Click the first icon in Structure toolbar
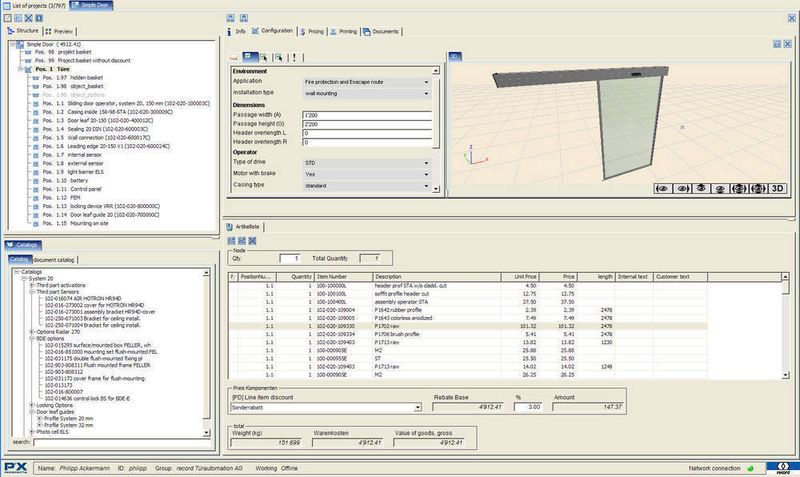The width and height of the screenshot is (800, 477). point(8,18)
